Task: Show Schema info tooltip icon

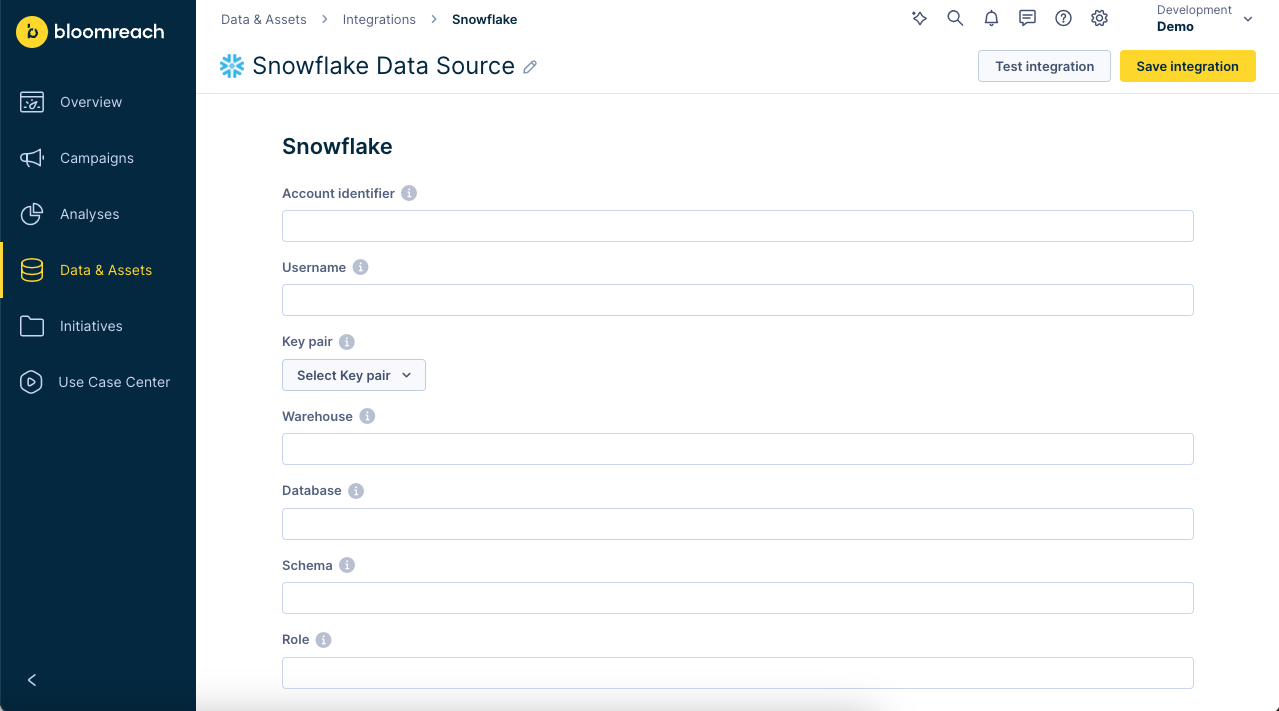Action: tap(347, 565)
